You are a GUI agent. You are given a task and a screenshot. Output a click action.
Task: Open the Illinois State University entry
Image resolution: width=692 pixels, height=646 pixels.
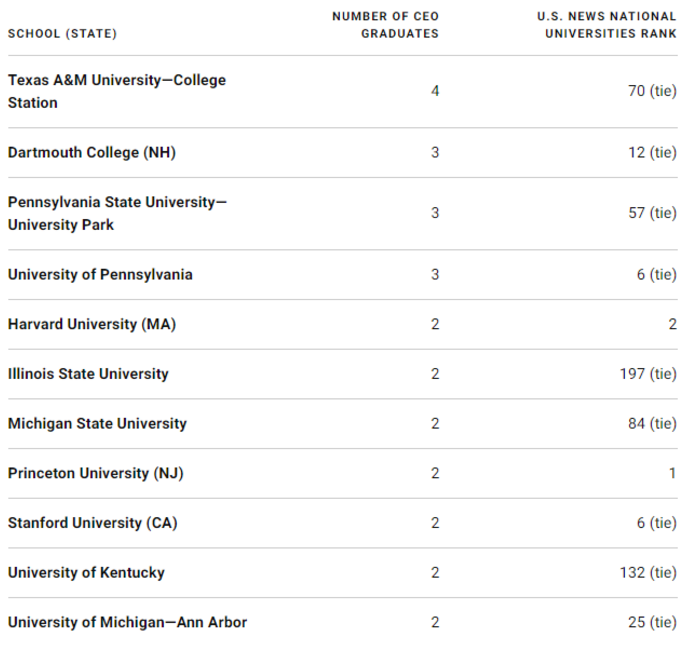pyautogui.click(x=88, y=374)
